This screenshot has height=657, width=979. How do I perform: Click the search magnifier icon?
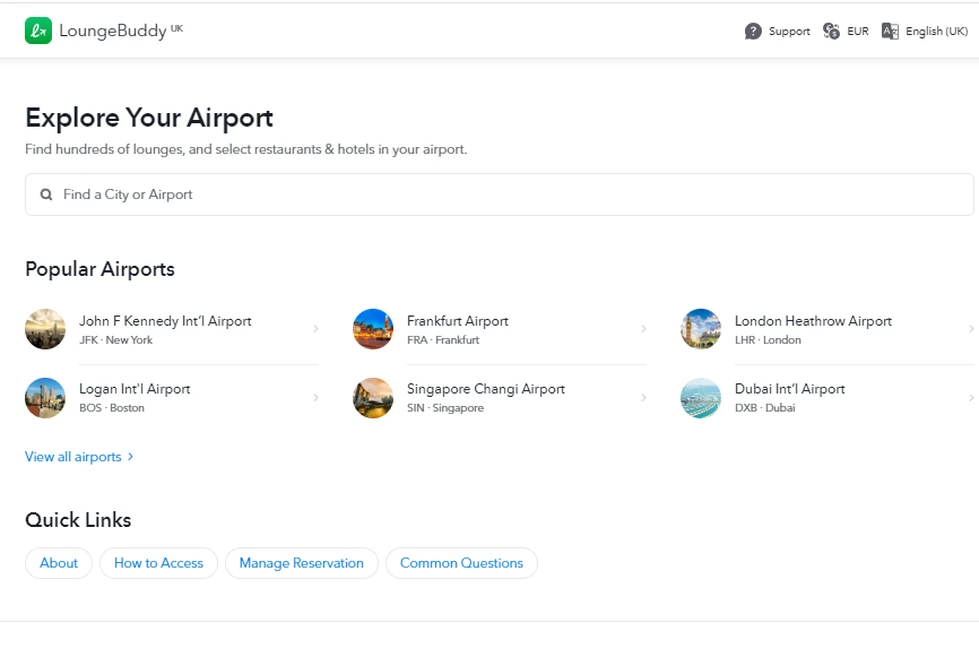[46, 195]
